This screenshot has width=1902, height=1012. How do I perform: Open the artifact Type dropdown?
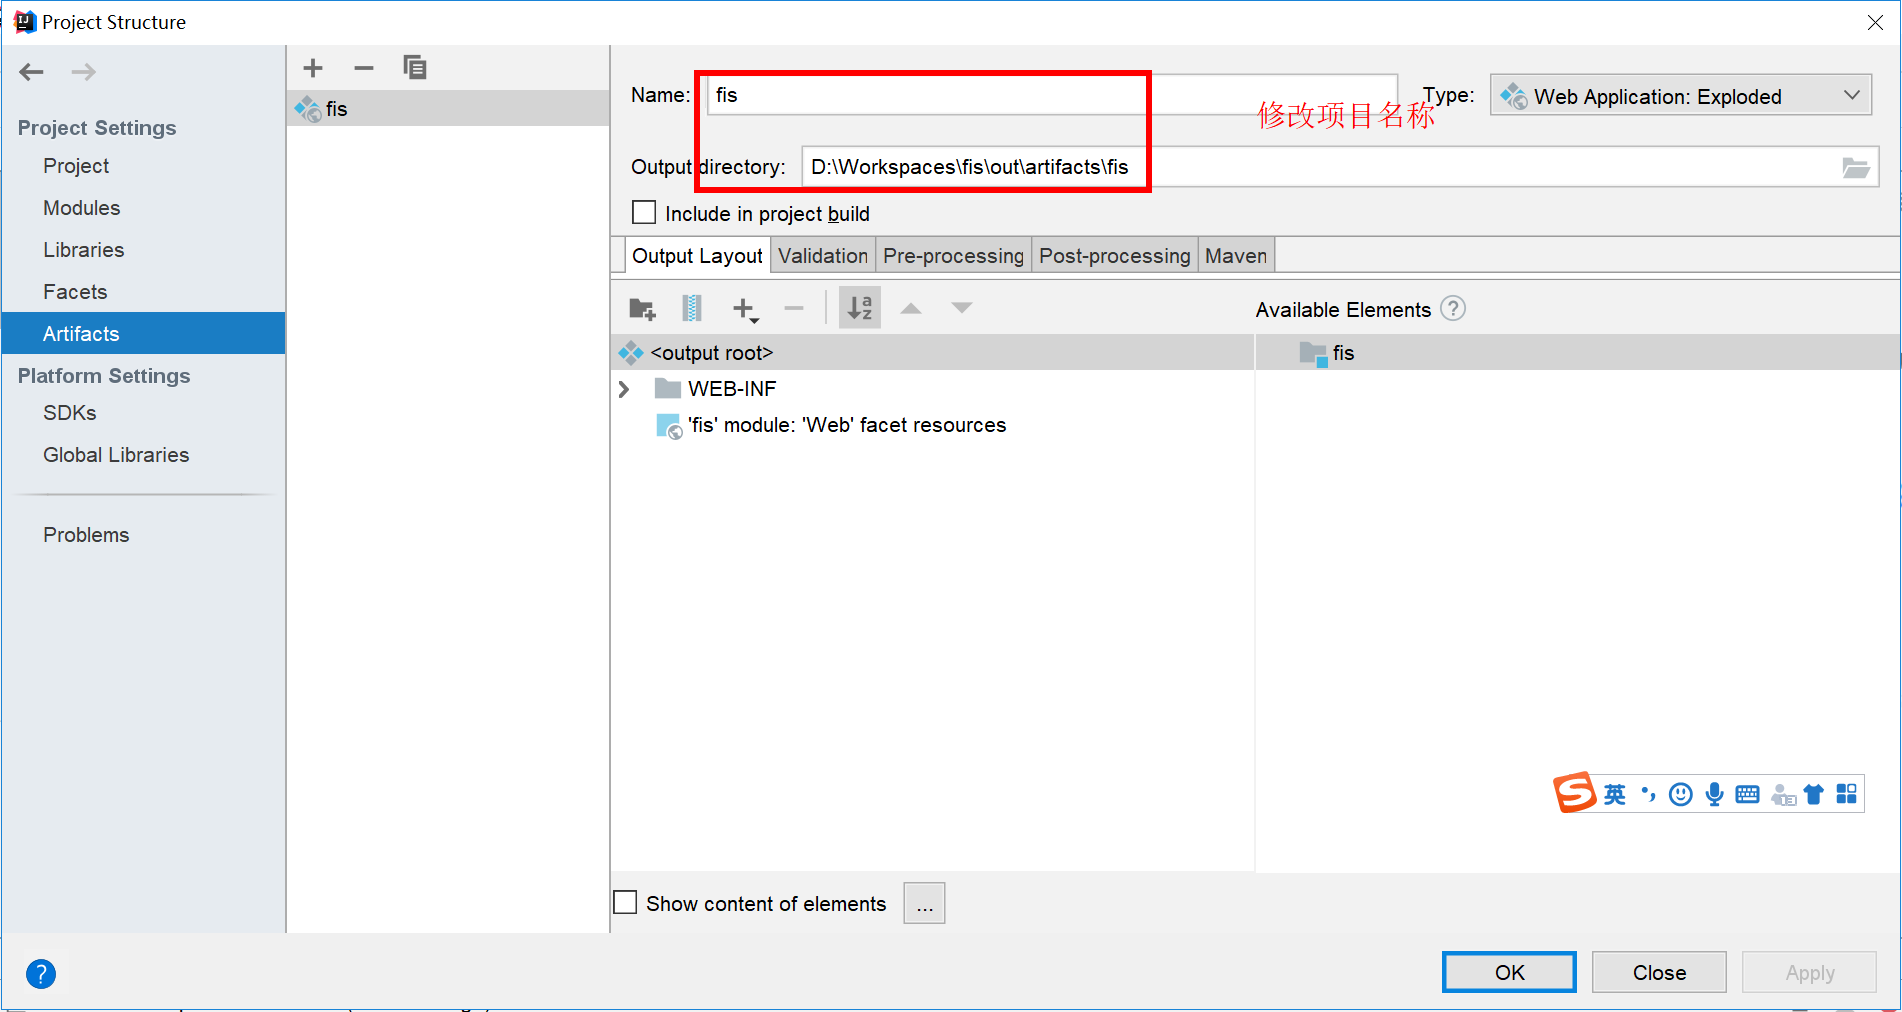tap(1680, 96)
